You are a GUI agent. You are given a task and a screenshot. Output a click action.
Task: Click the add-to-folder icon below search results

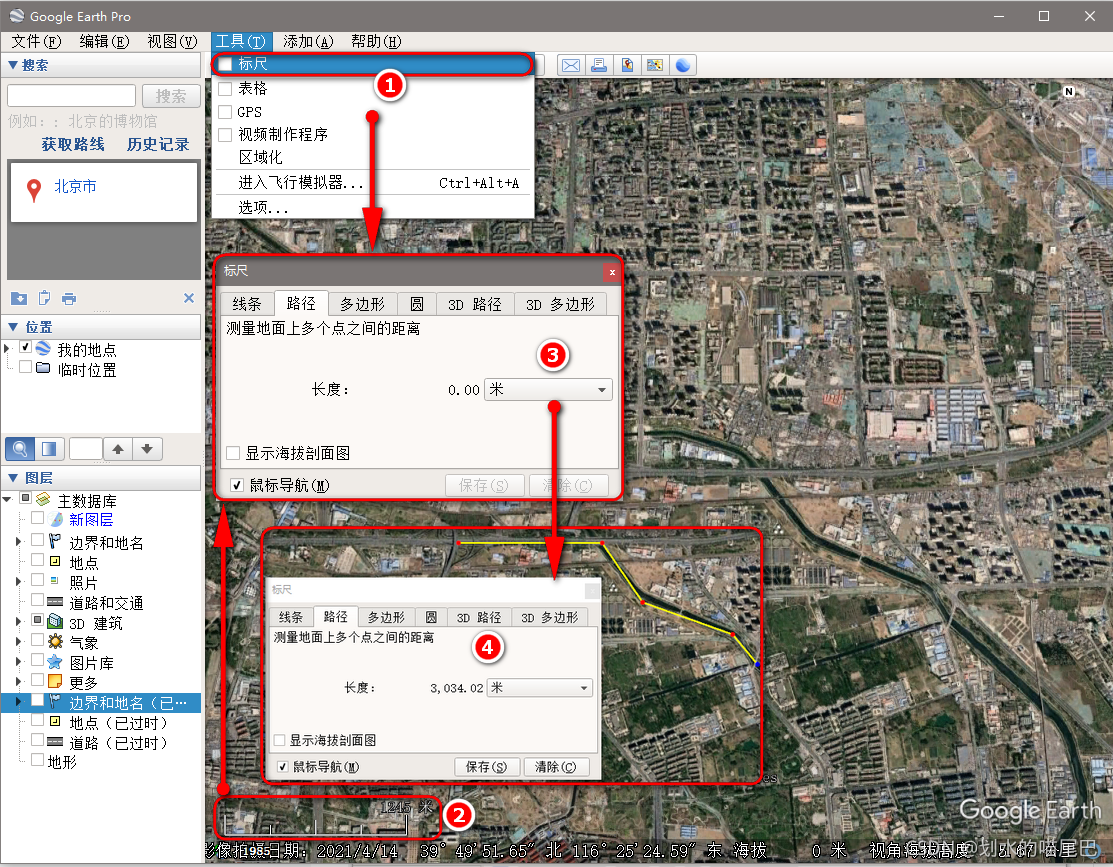(x=19, y=298)
